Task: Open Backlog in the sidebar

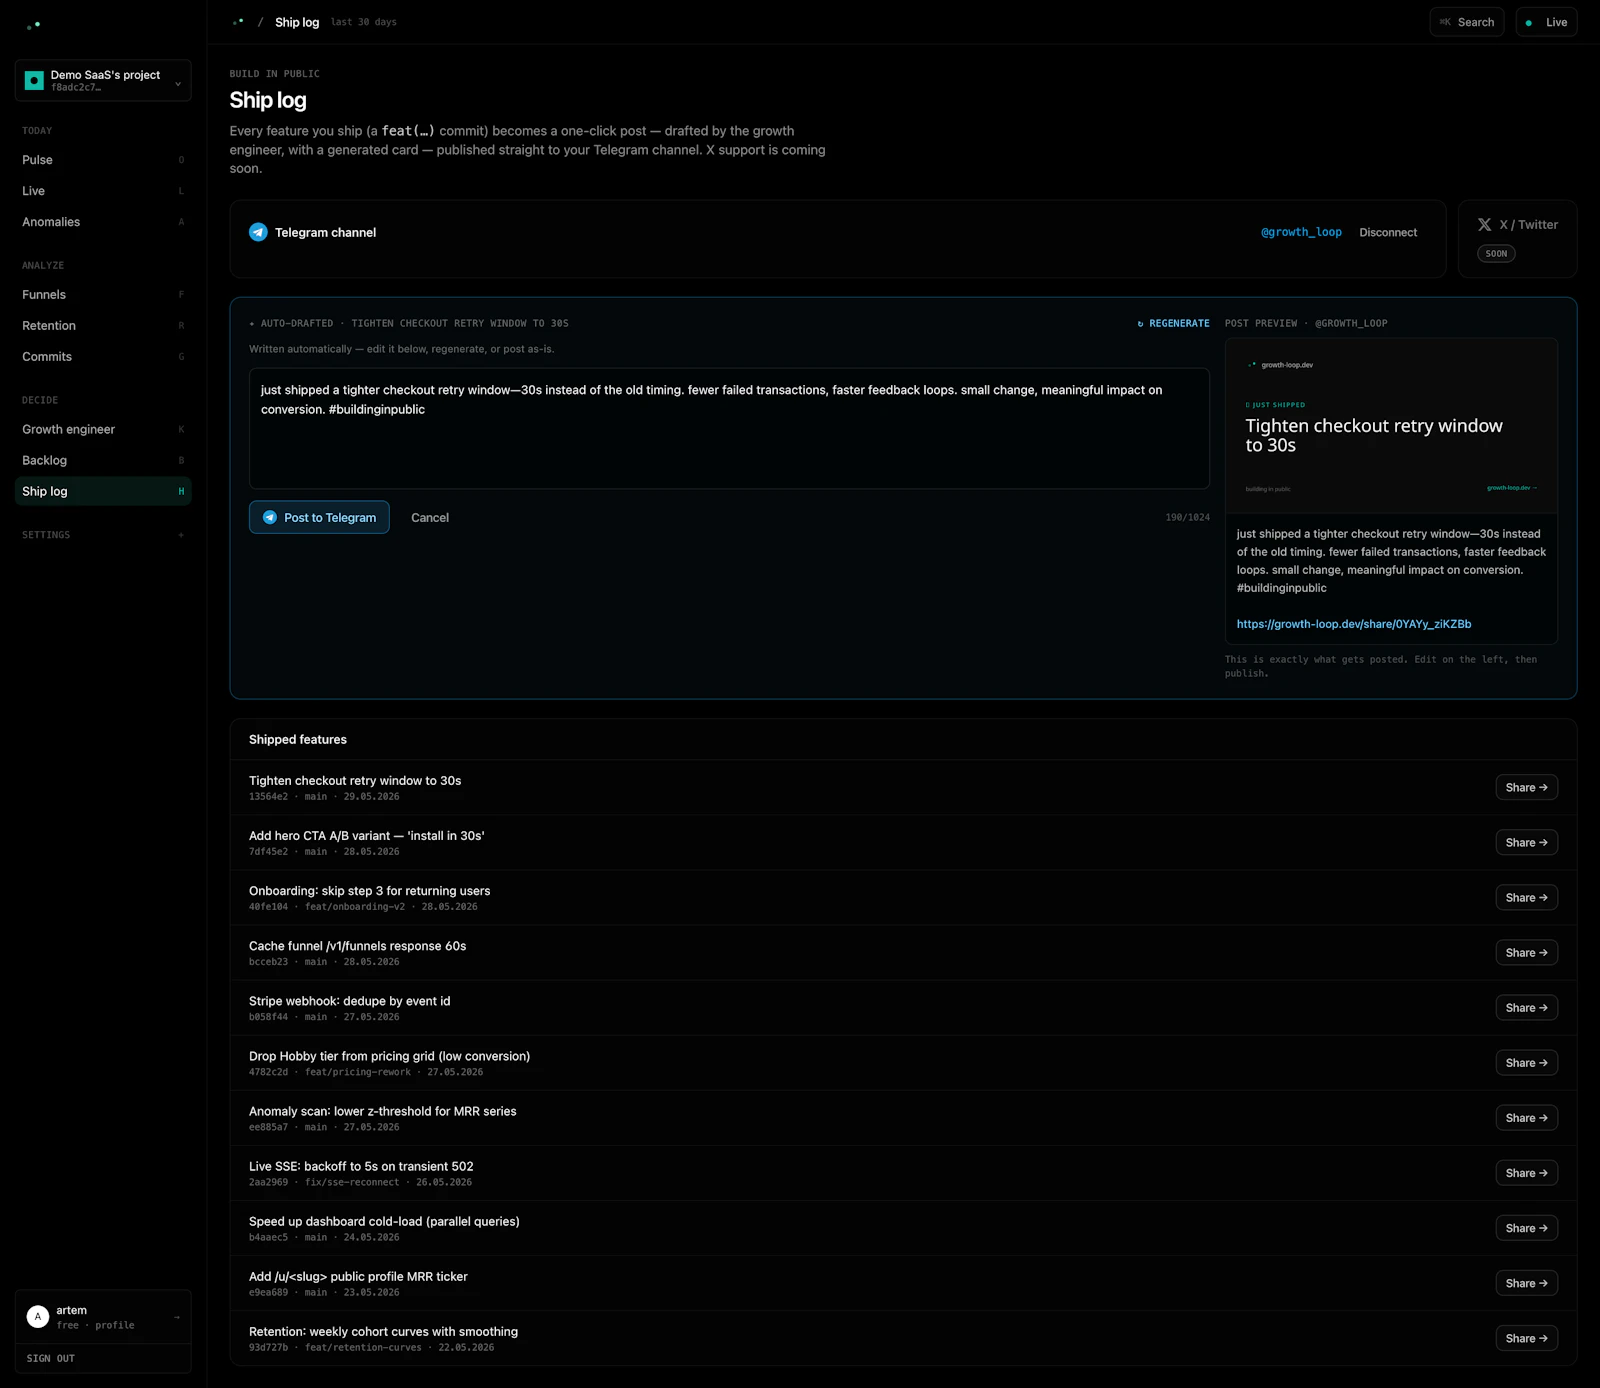Action: pos(103,461)
